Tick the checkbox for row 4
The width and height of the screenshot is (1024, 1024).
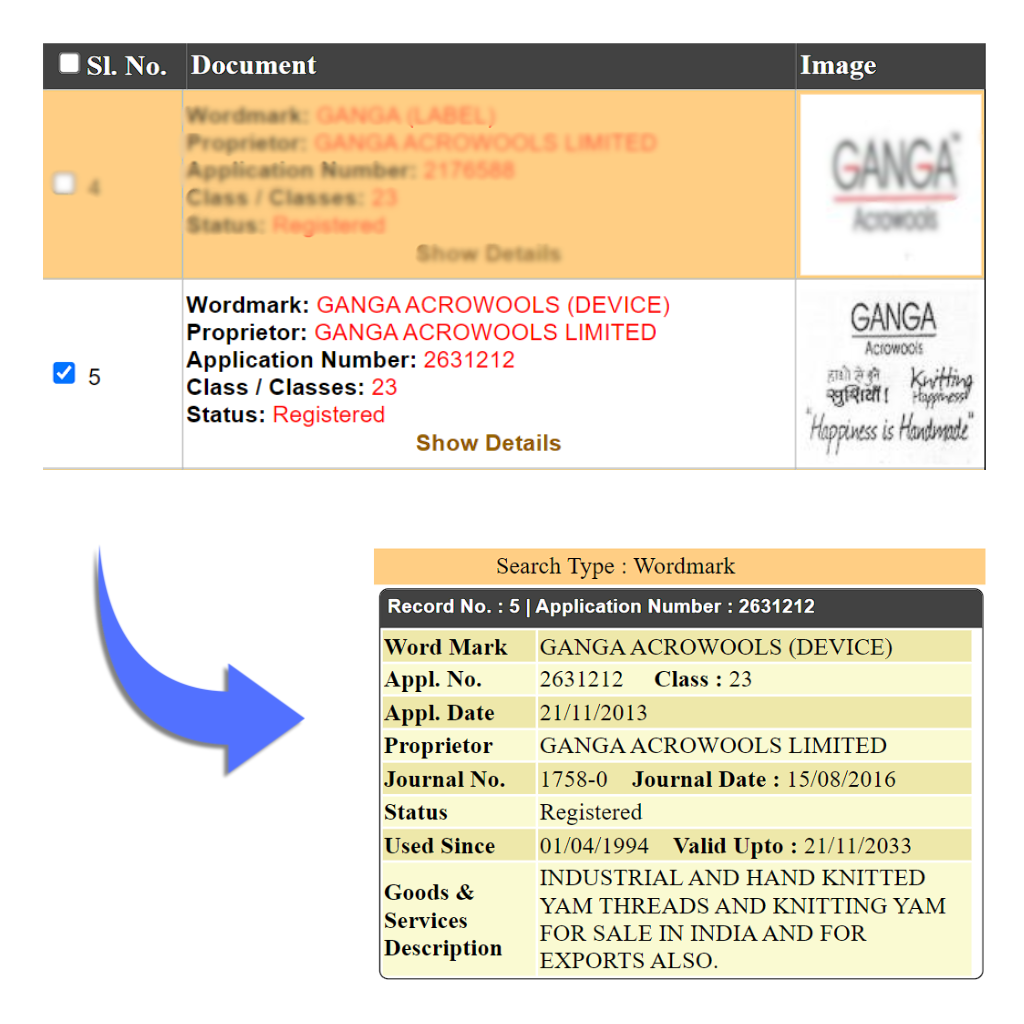(64, 184)
